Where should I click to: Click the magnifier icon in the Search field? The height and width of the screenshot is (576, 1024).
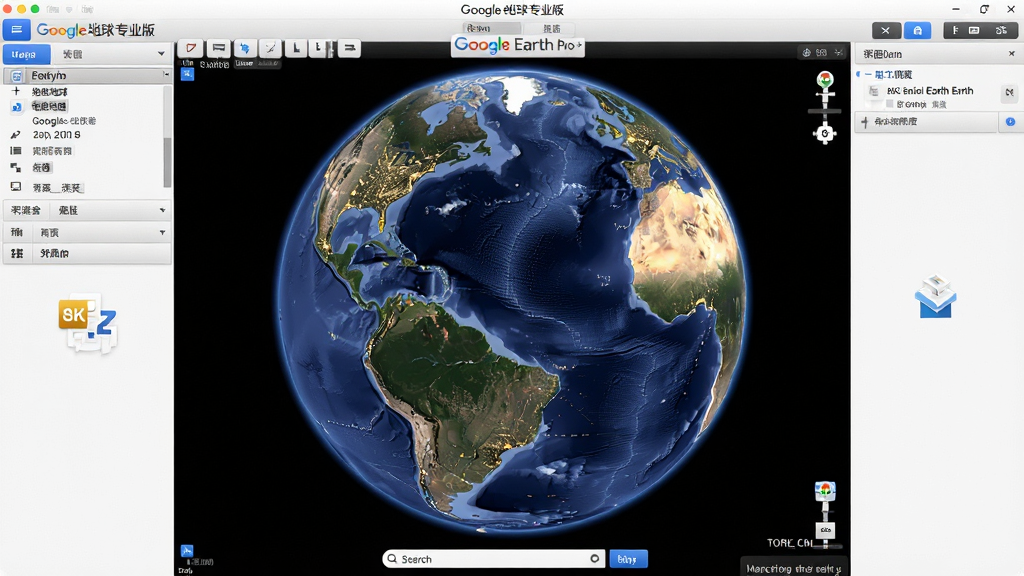point(392,559)
